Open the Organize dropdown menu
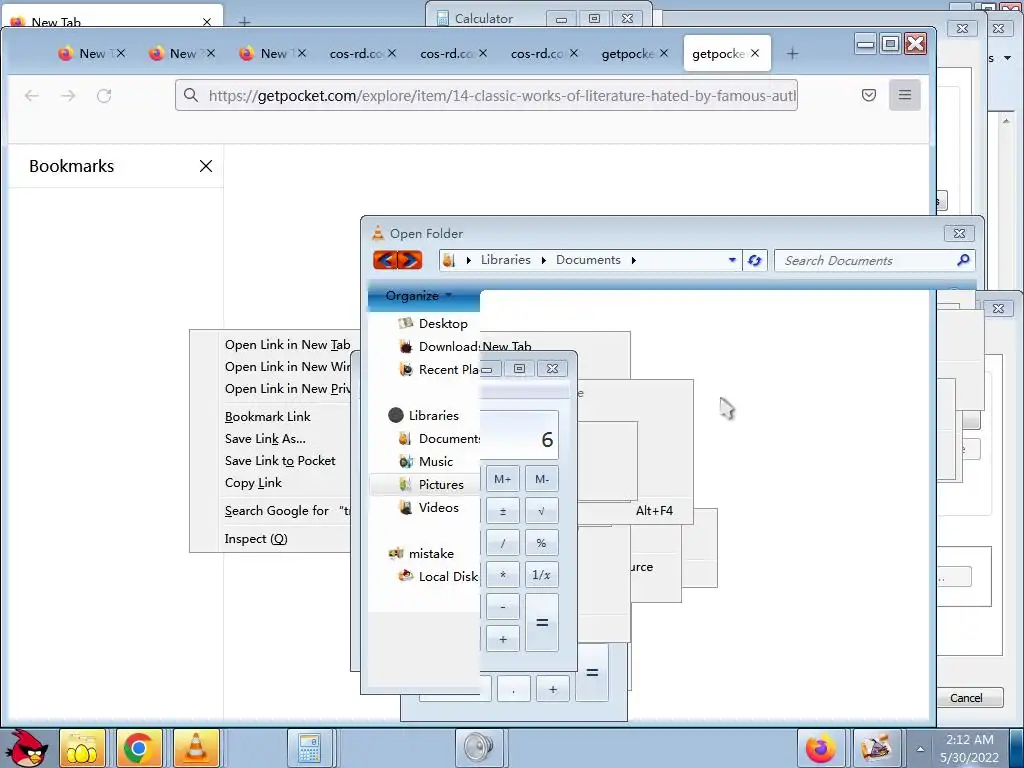 tap(419, 296)
